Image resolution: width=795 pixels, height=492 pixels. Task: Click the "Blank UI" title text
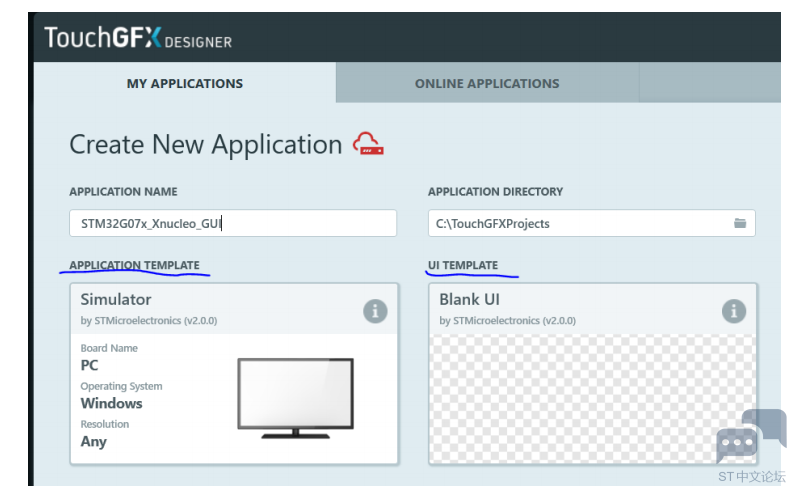coord(469,299)
